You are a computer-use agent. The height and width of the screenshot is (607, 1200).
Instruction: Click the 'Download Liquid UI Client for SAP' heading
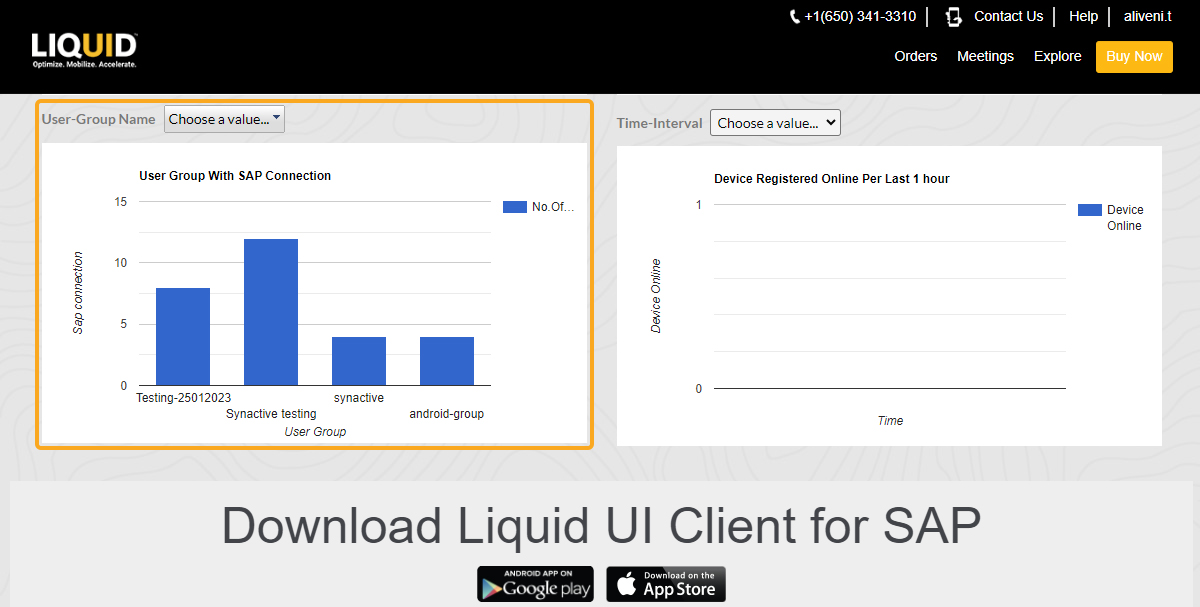[x=601, y=526]
